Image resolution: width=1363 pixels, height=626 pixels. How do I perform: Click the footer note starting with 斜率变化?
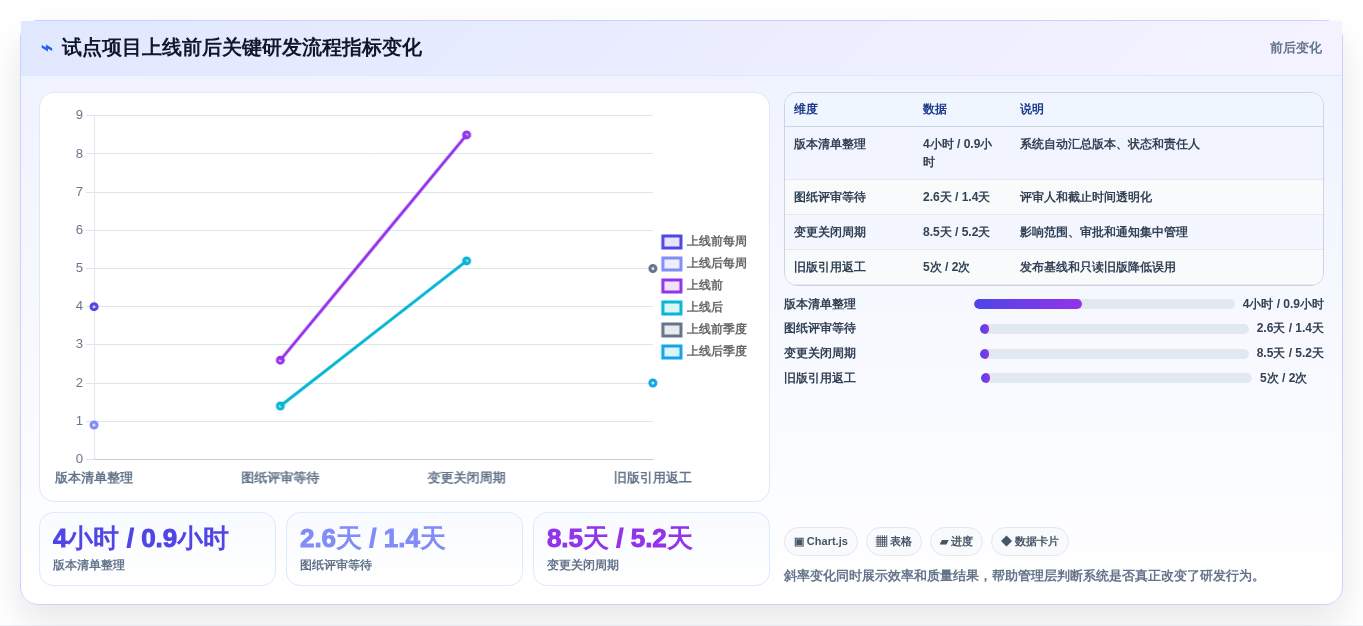pos(1024,576)
